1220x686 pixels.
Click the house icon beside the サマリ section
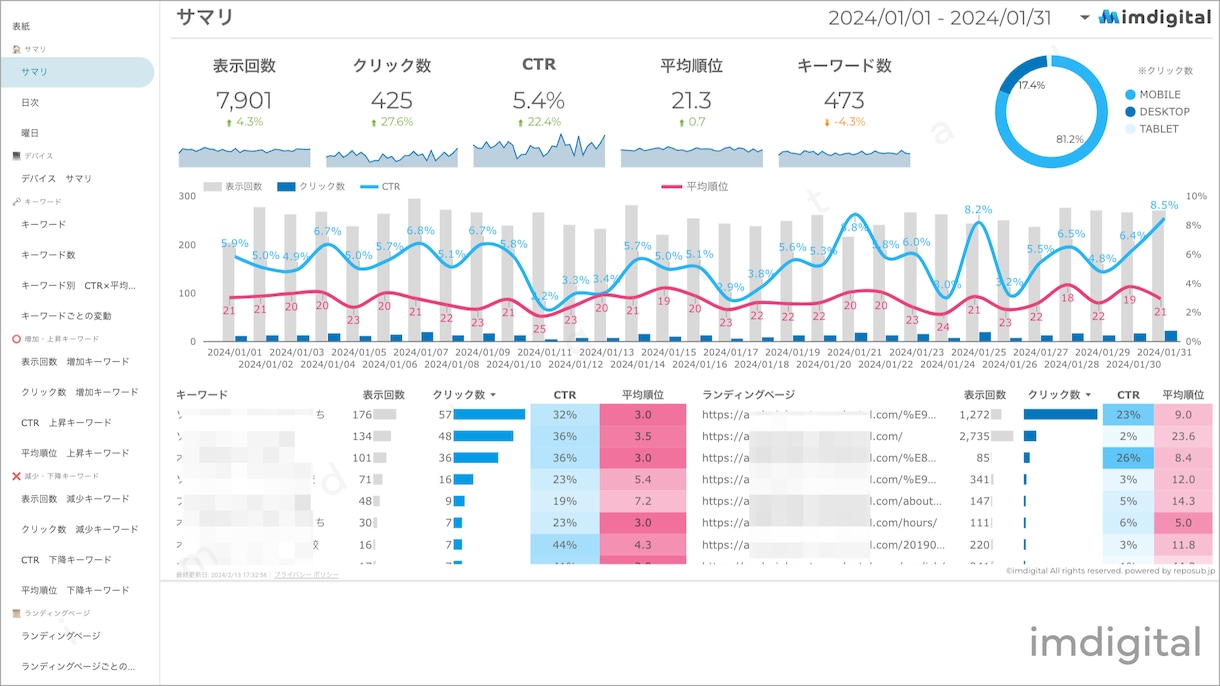click(16, 49)
